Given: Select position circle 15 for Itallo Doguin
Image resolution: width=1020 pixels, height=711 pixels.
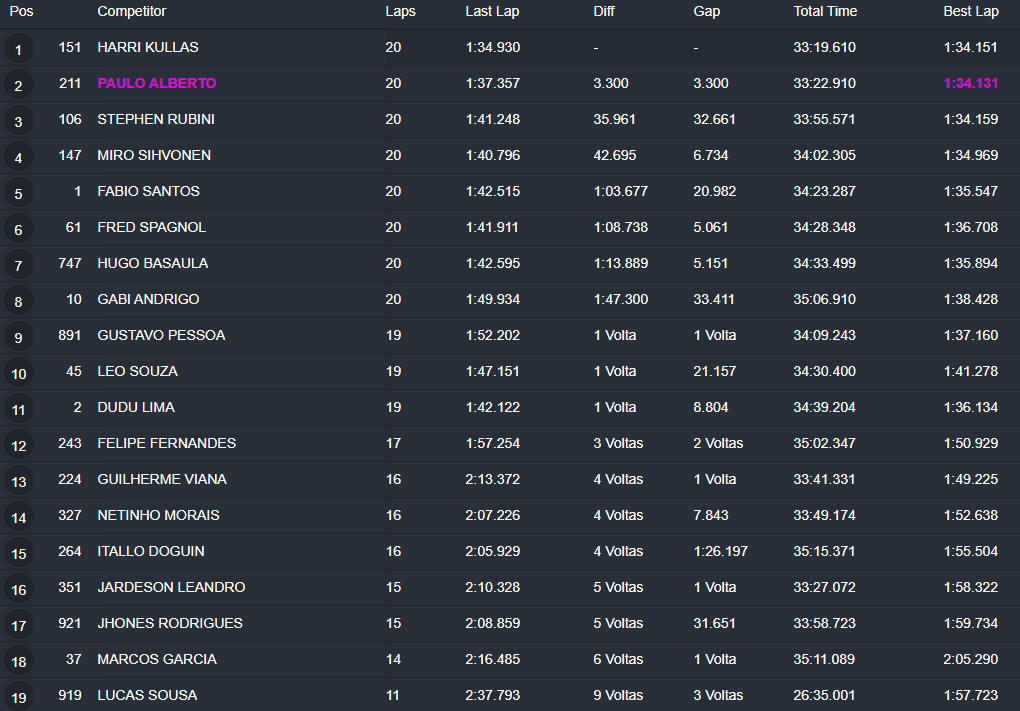Looking at the screenshot, I should coord(18,554).
